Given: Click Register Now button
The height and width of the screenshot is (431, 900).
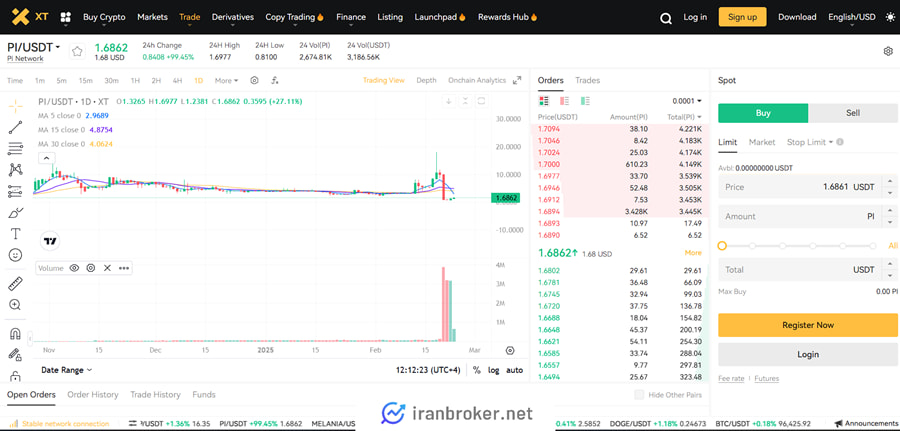Looking at the screenshot, I should 808,325.
